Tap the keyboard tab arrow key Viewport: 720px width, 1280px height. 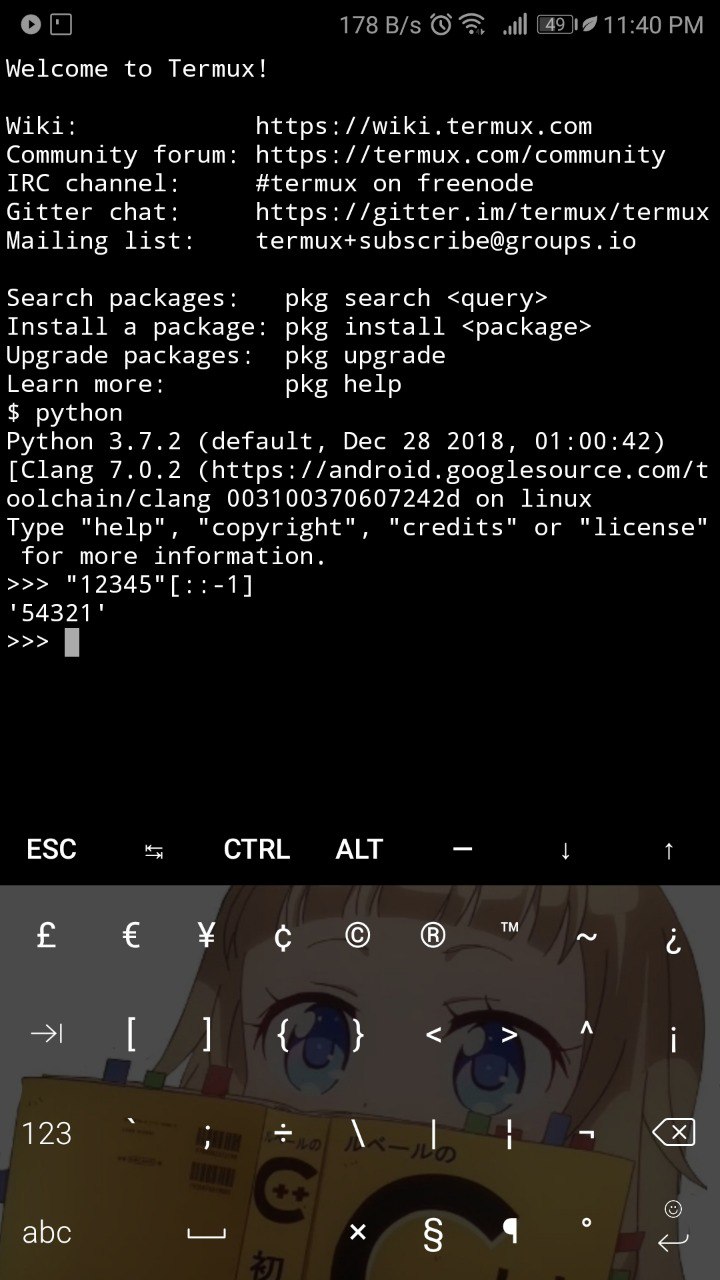coord(47,1034)
